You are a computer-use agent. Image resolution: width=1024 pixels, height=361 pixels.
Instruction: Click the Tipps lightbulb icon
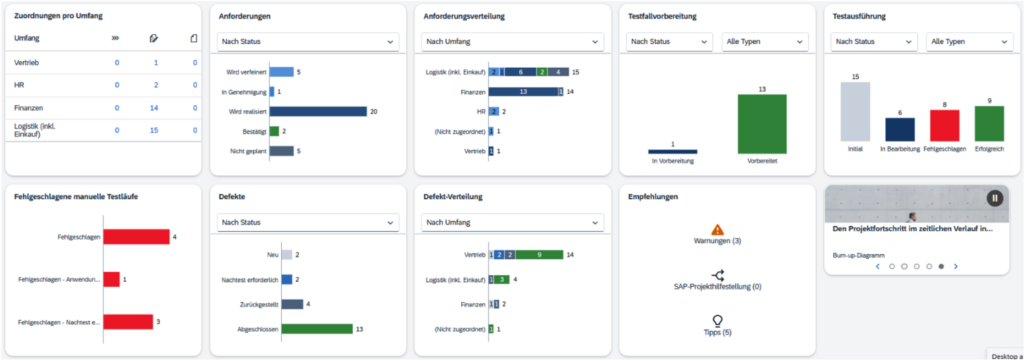click(717, 321)
